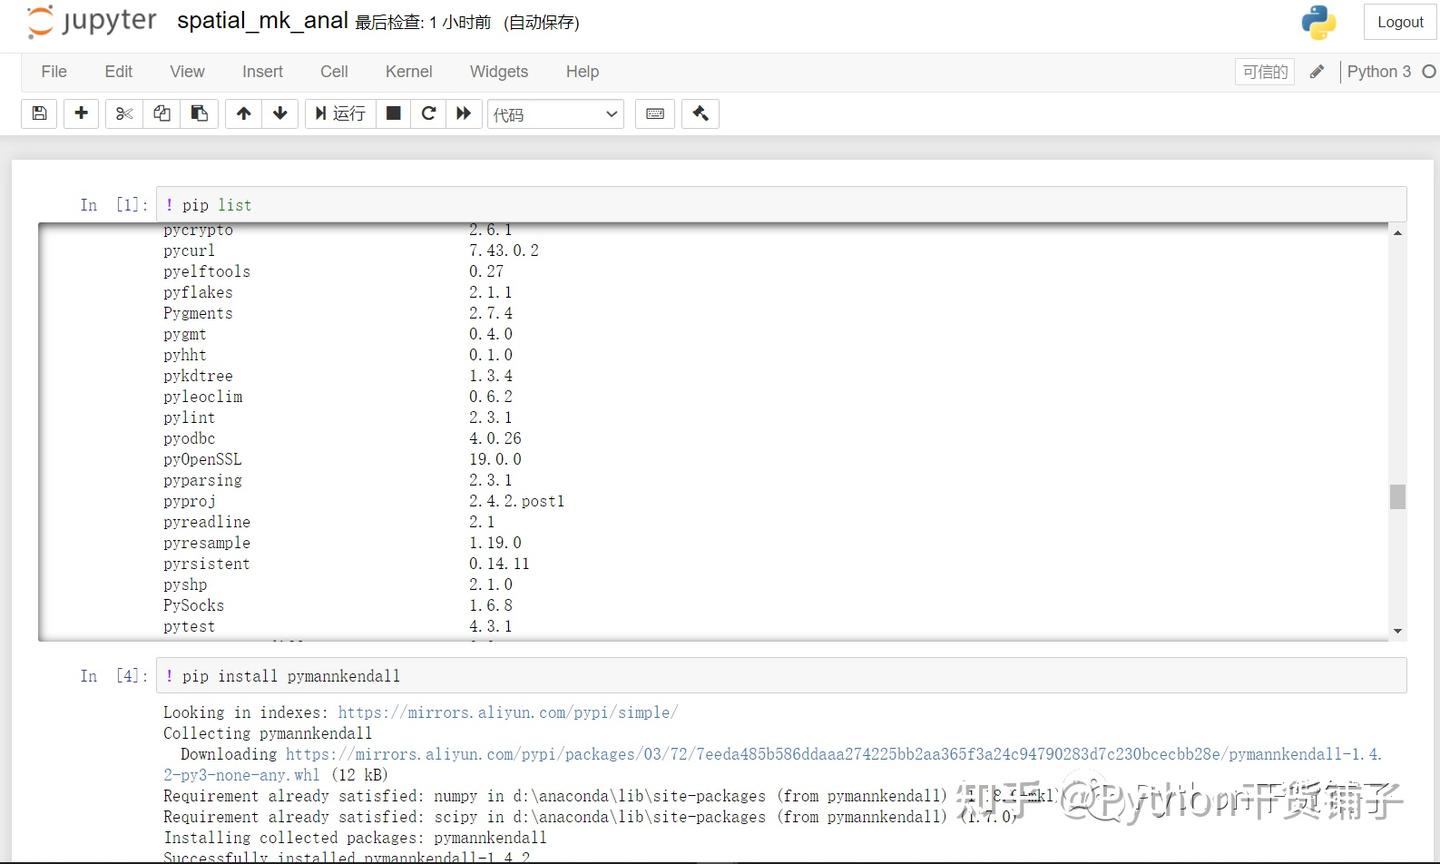This screenshot has height=864, width=1440.
Task: Move the selected cell up
Action: [x=242, y=113]
